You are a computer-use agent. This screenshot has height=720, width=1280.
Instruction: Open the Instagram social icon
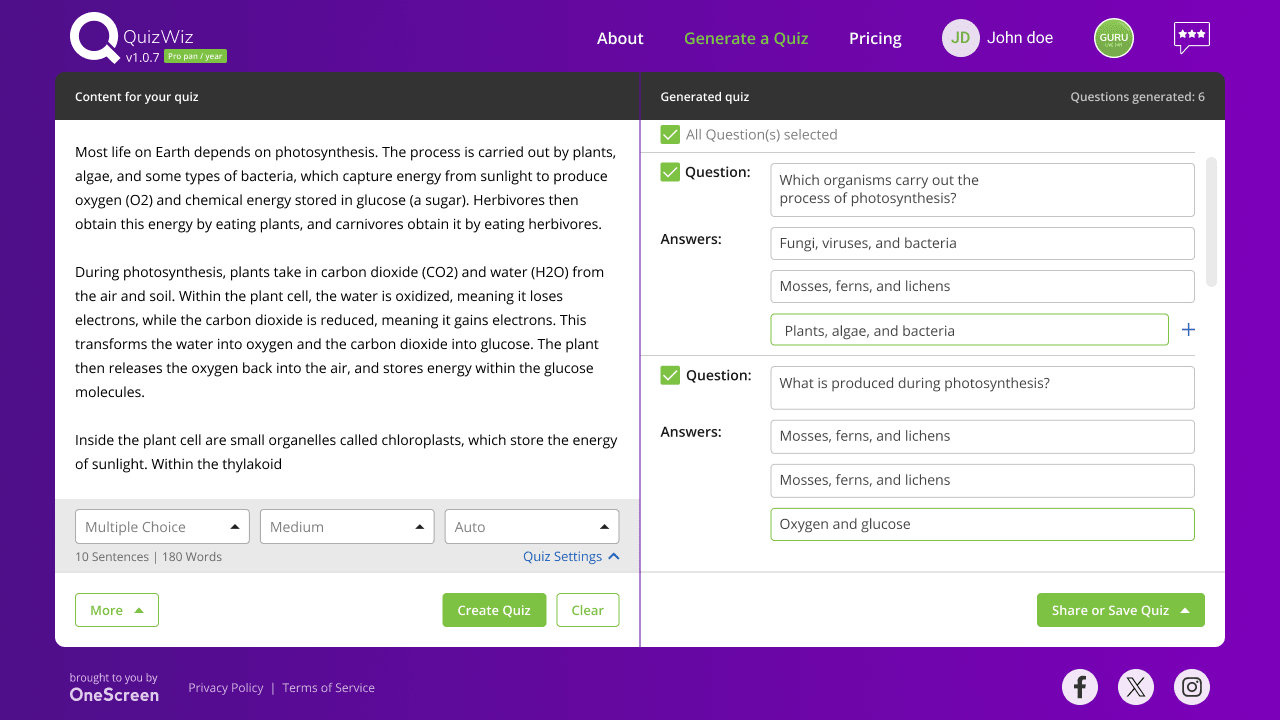click(1191, 687)
